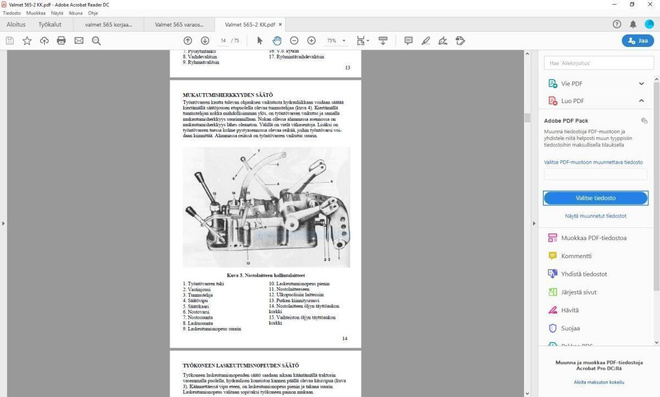The height and width of the screenshot is (397, 660).
Task: Click the Aloita maksuton kokeilu link
Action: click(599, 382)
